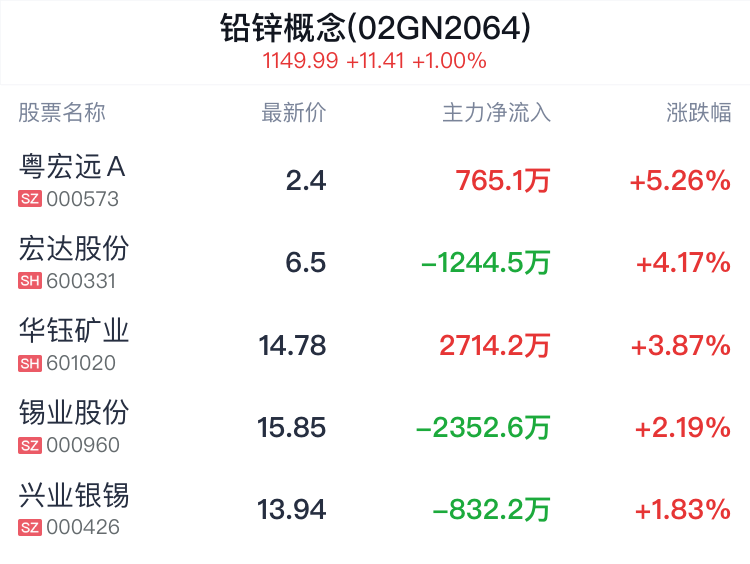Click the 2714.2万 net inflow value

point(495,345)
